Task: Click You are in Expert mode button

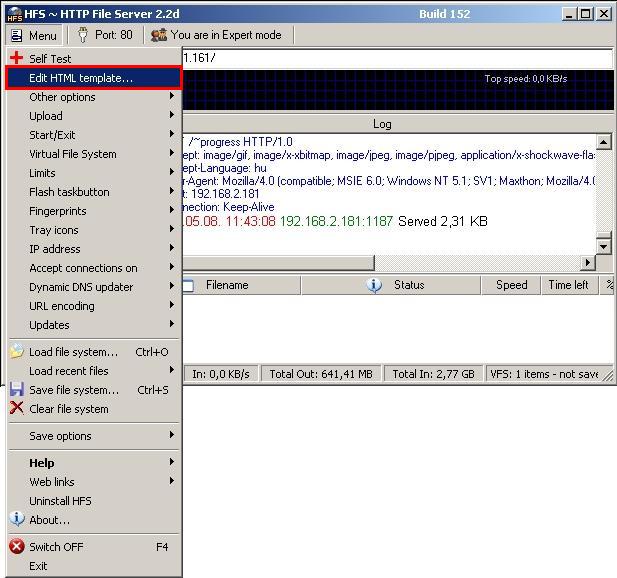Action: pos(218,35)
